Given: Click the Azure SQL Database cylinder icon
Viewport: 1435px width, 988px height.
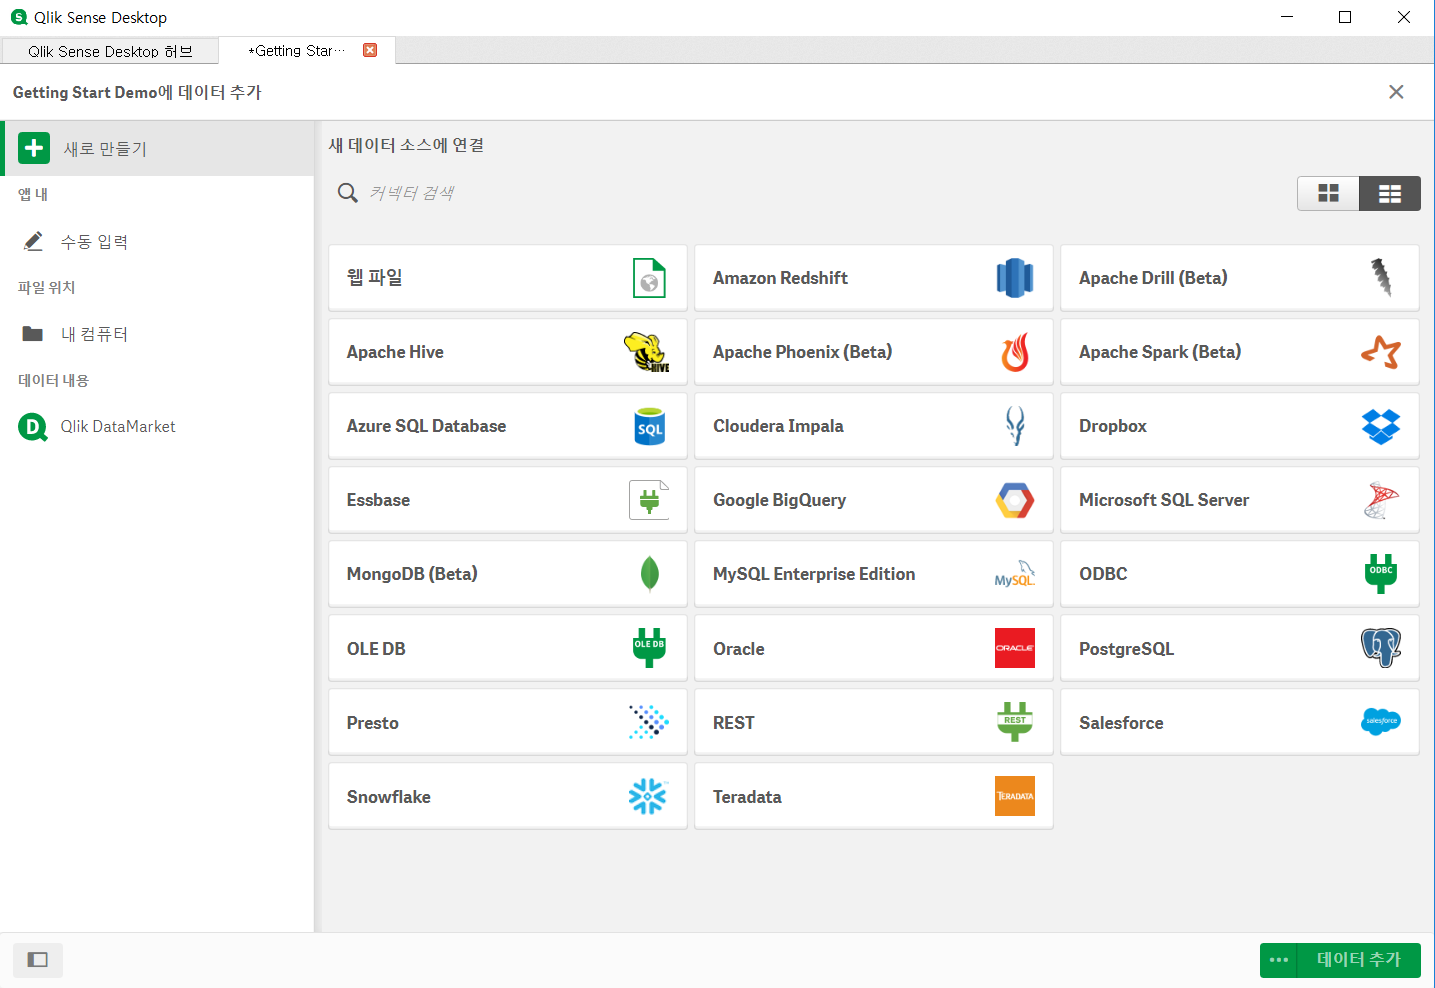Looking at the screenshot, I should point(650,426).
